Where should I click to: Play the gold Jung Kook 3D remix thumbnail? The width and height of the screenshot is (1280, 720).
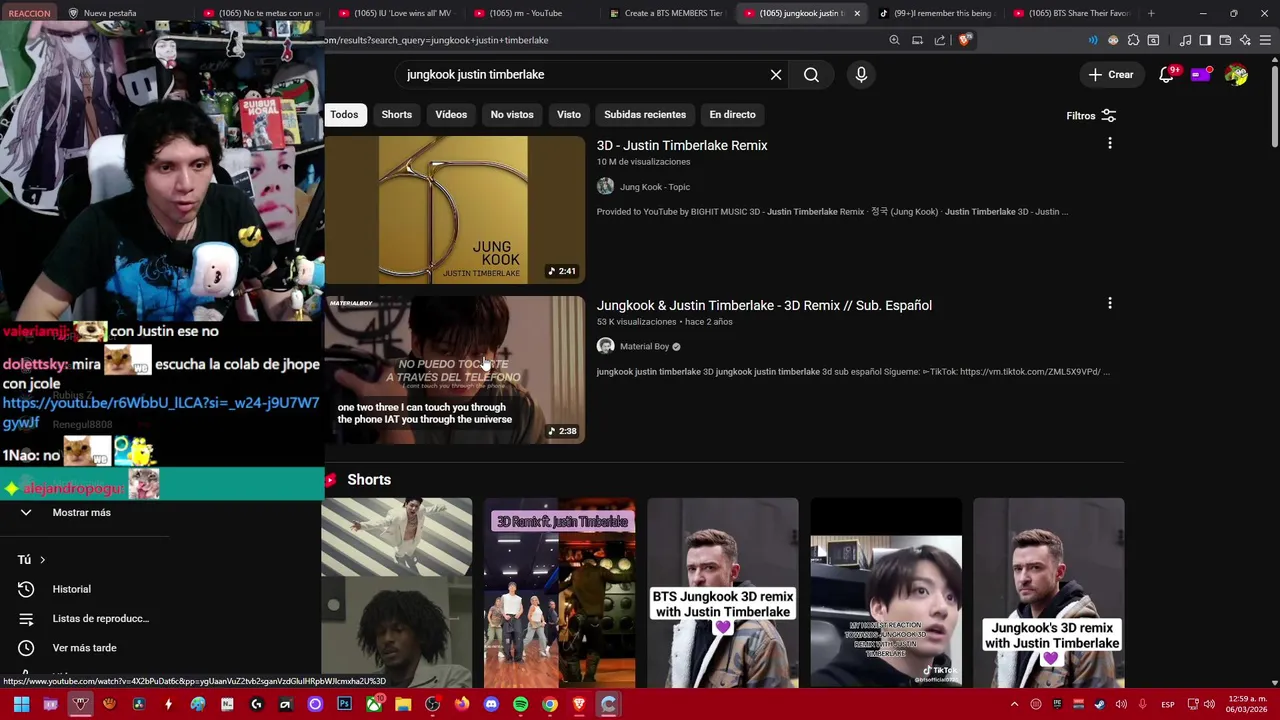tap(453, 210)
